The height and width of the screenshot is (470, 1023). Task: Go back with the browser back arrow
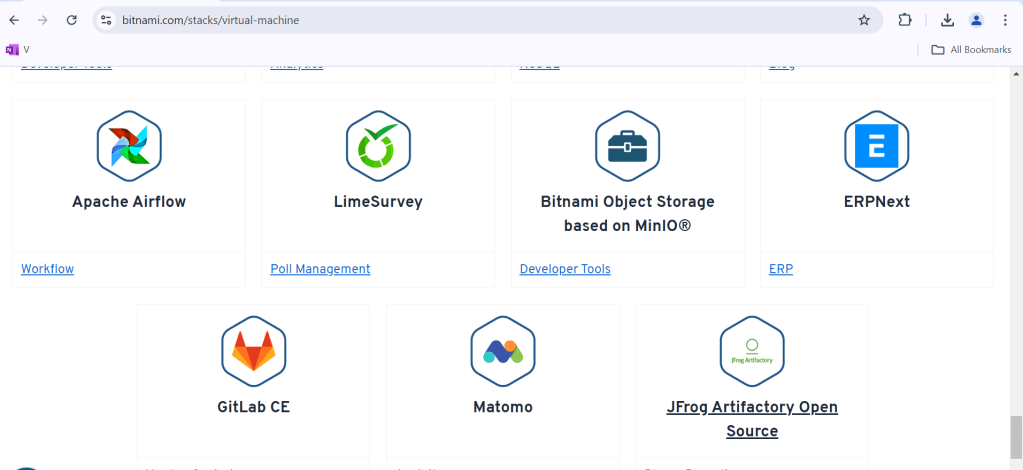[x=14, y=20]
